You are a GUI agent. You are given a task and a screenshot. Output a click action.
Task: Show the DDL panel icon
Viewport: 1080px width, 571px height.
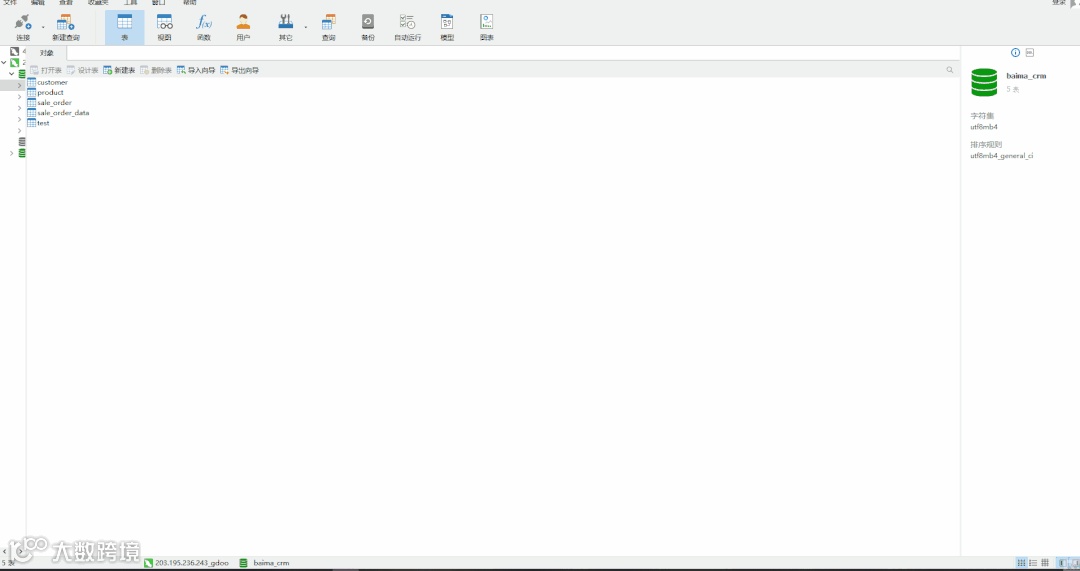(x=1030, y=52)
